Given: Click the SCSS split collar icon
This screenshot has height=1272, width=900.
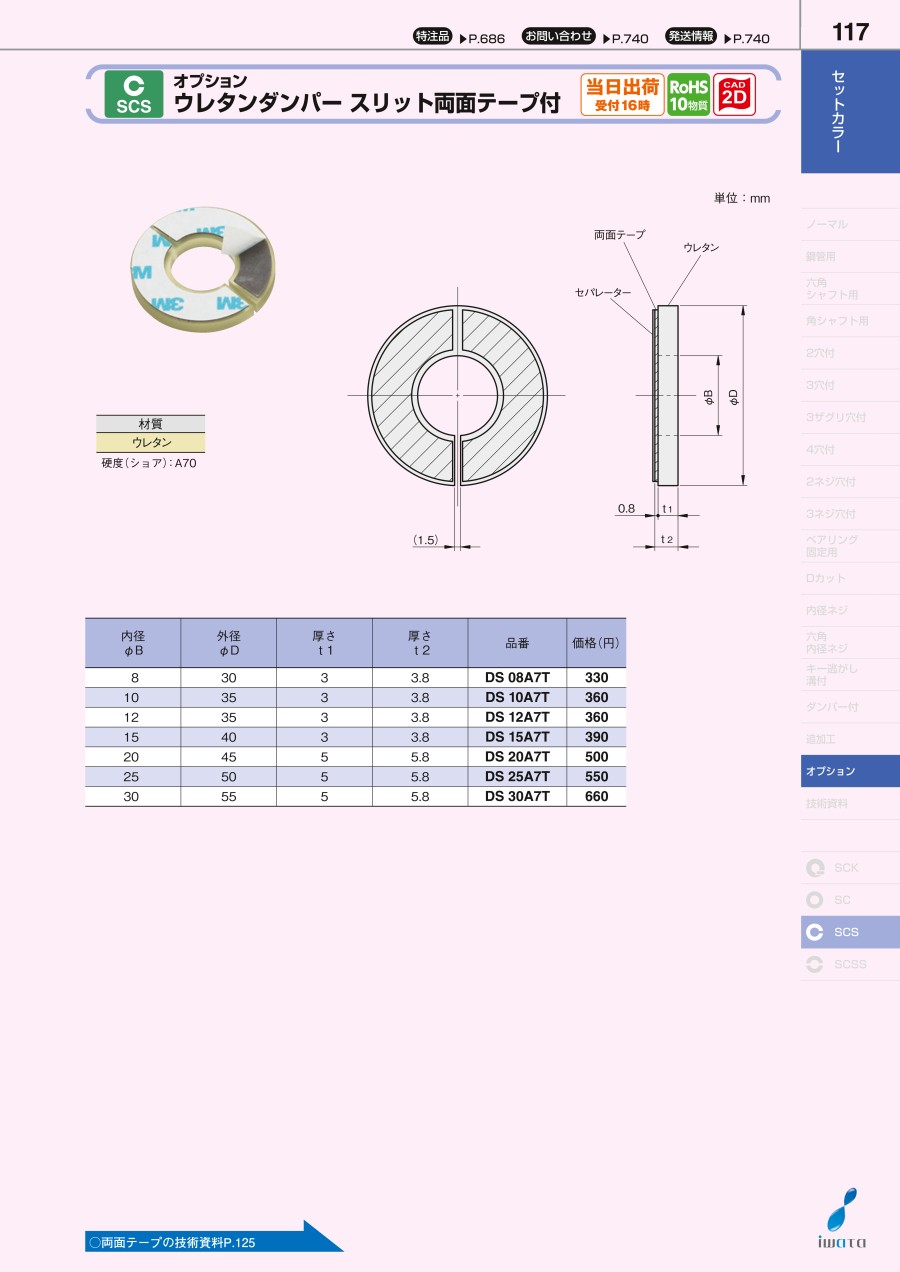Looking at the screenshot, I should click(816, 964).
